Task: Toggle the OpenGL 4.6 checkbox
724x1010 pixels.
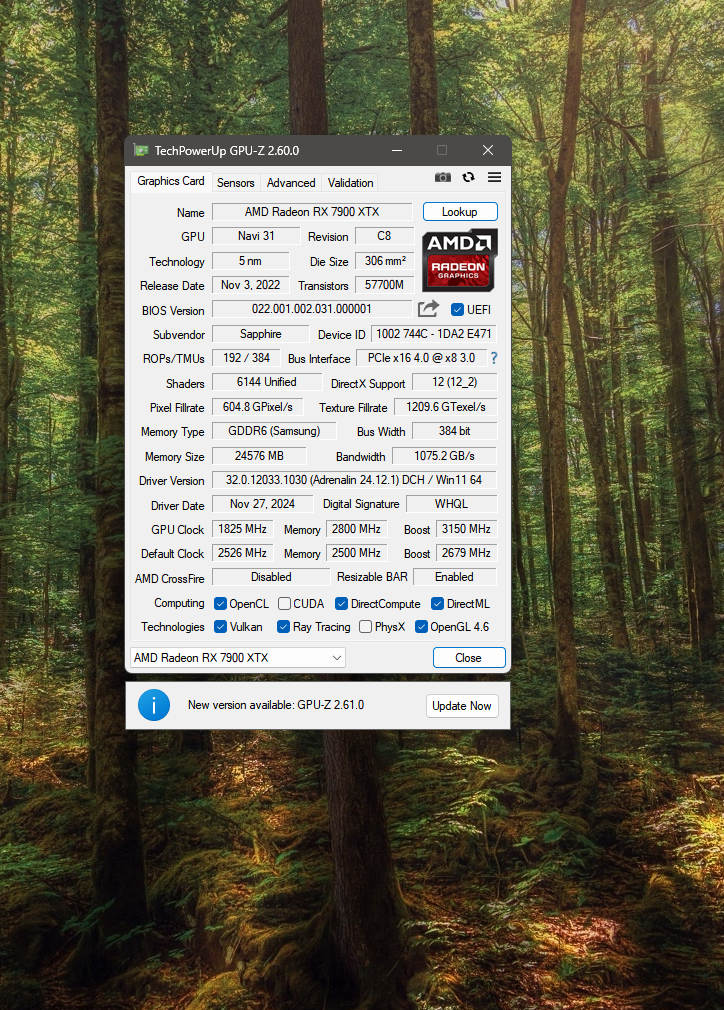Action: coord(421,627)
